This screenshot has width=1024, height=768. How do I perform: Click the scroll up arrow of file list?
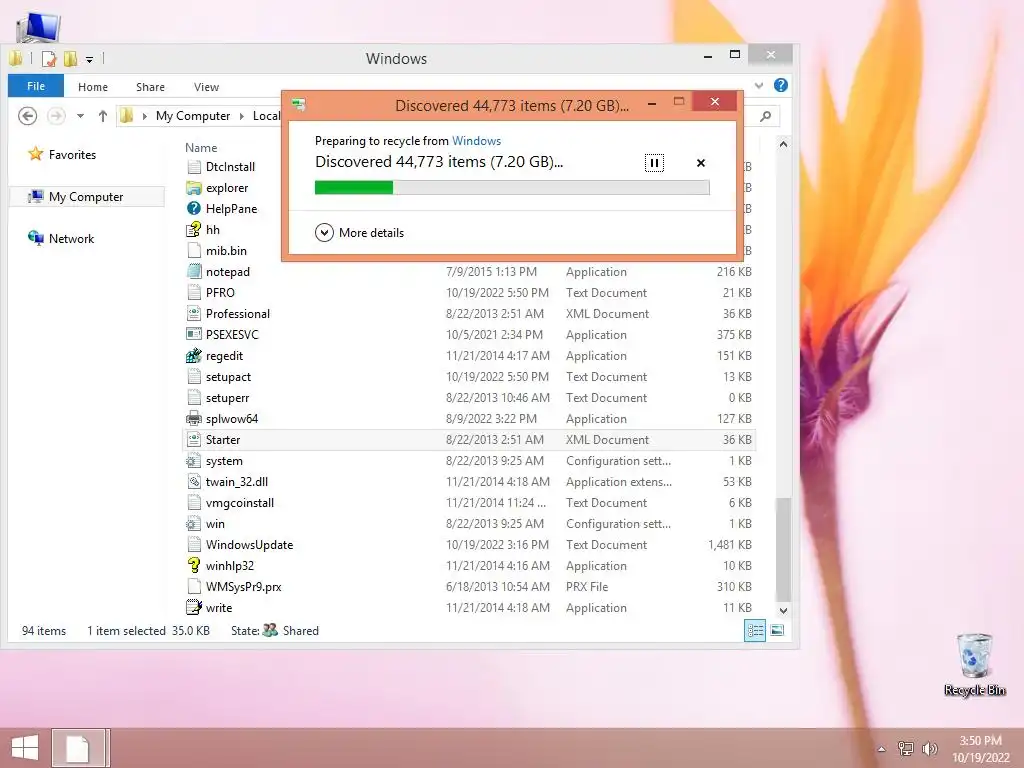click(x=784, y=144)
